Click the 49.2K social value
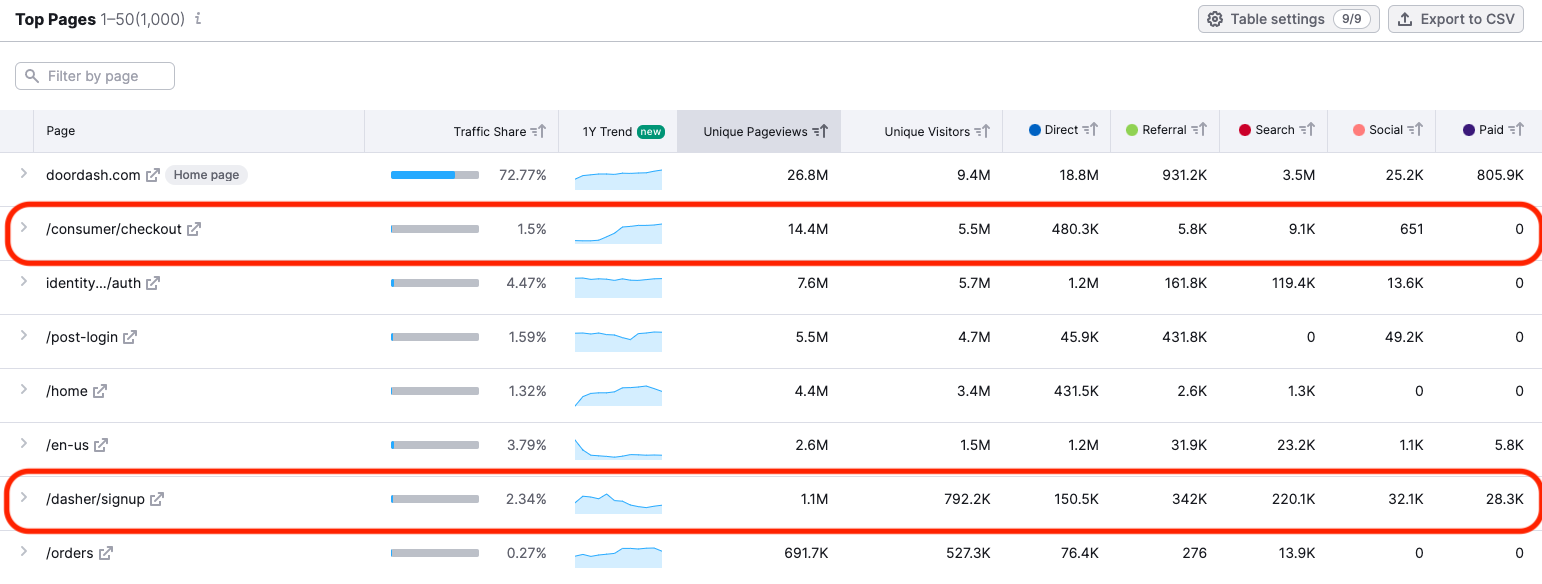The image size is (1542, 584). pos(1403,337)
